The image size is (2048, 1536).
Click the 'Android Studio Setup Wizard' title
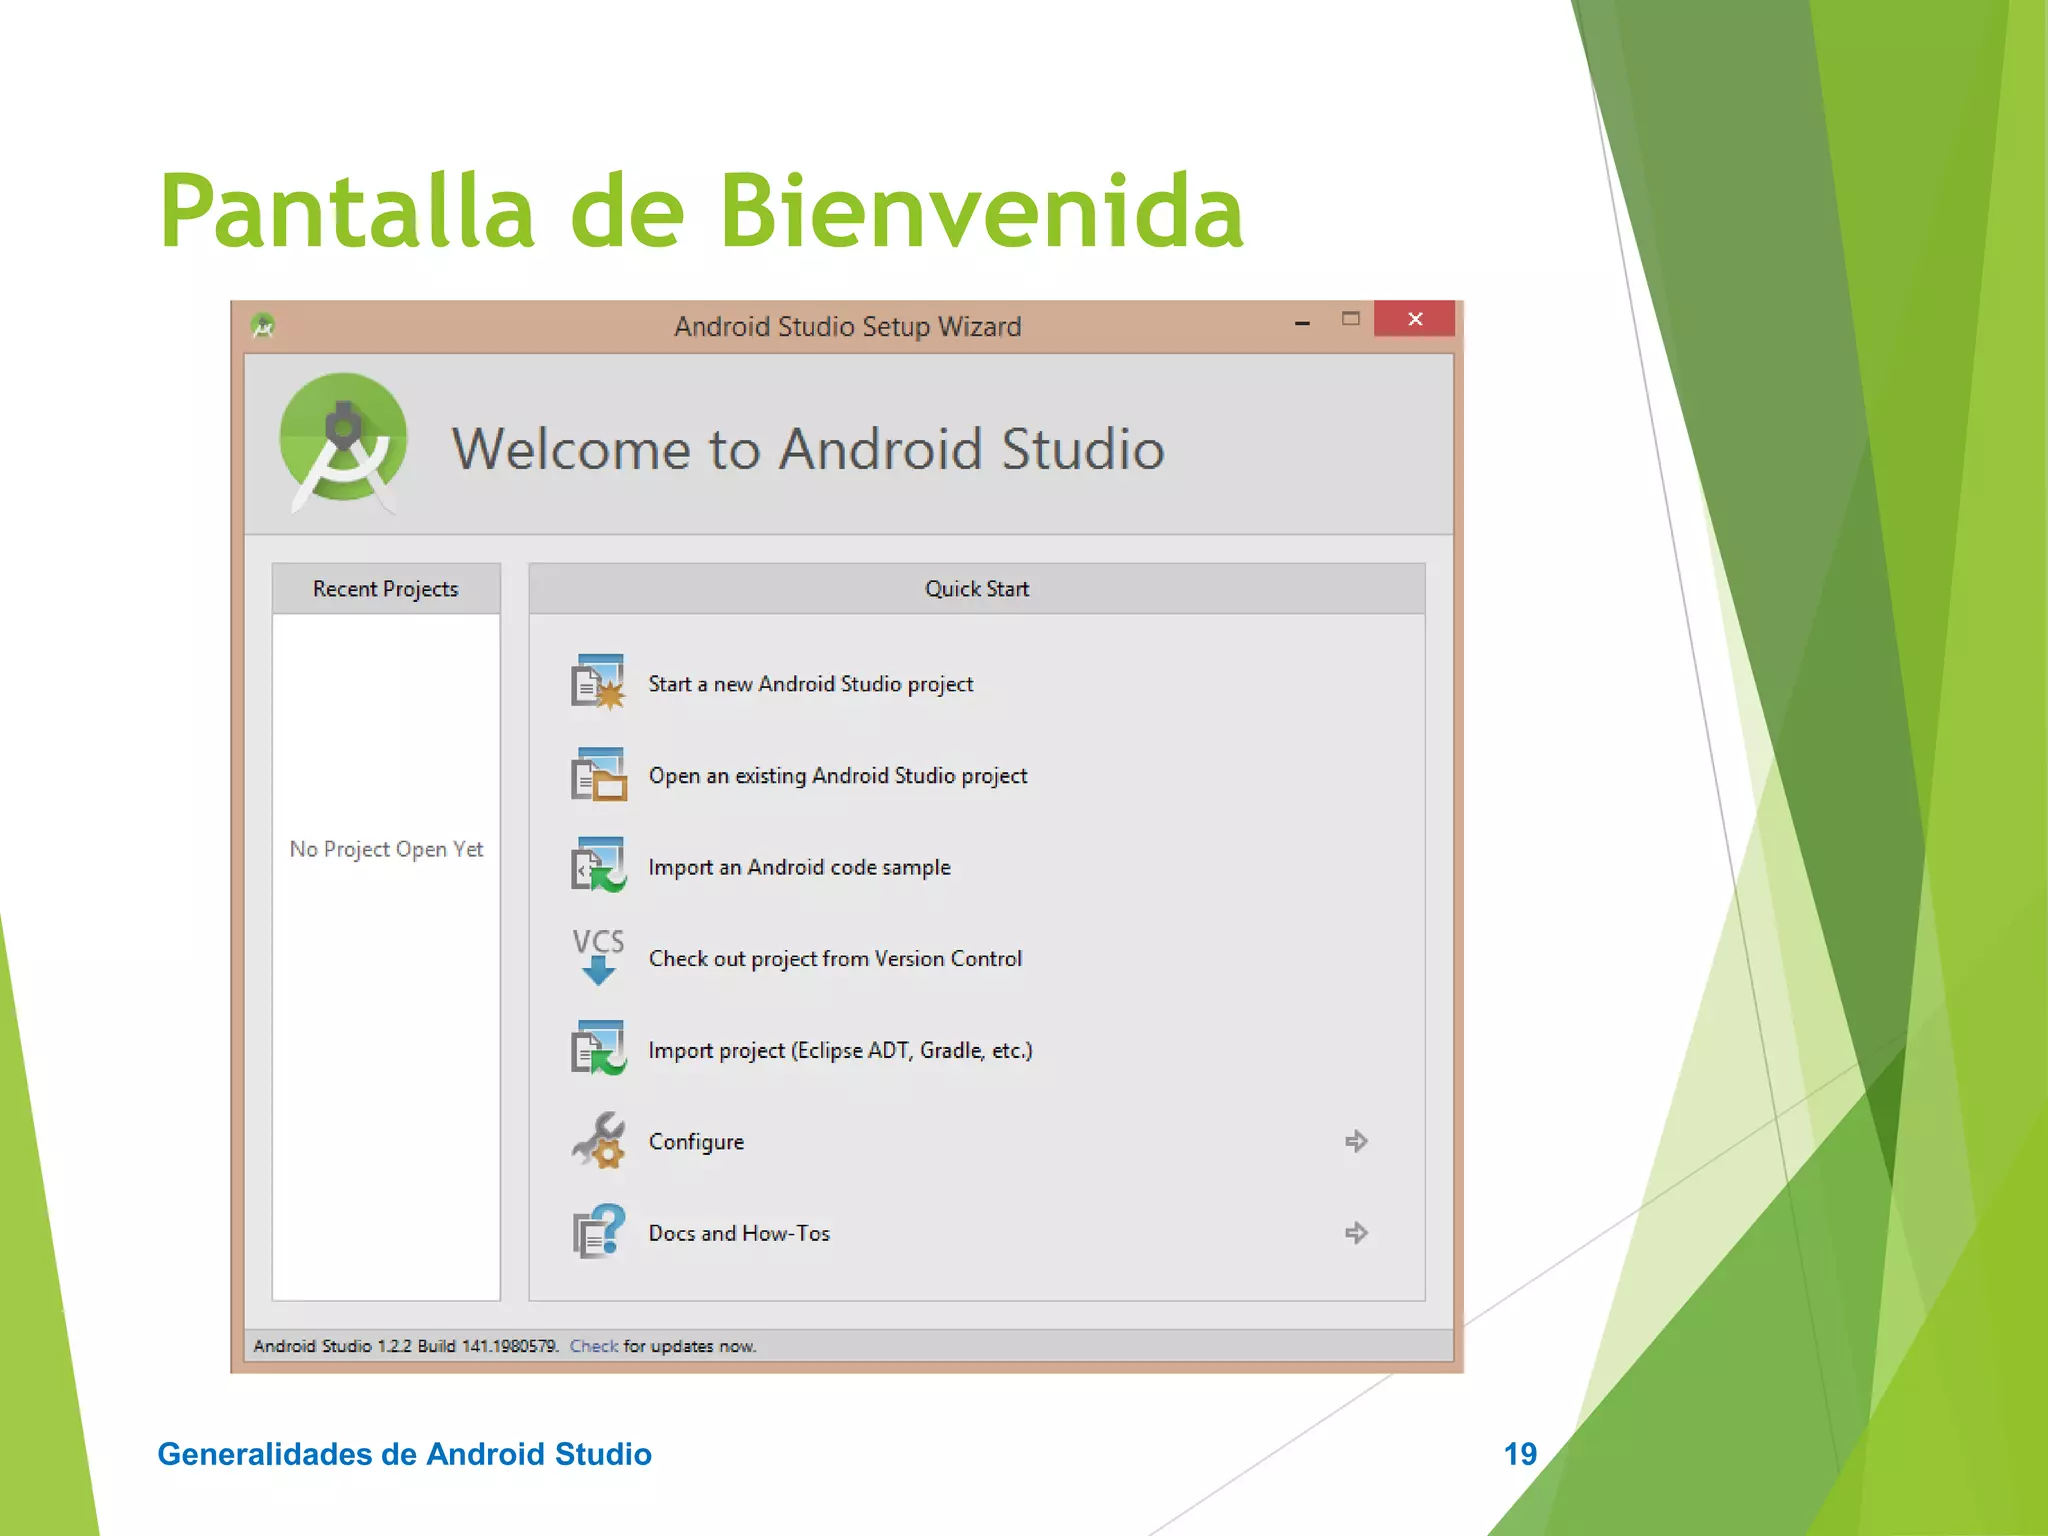pyautogui.click(x=847, y=327)
